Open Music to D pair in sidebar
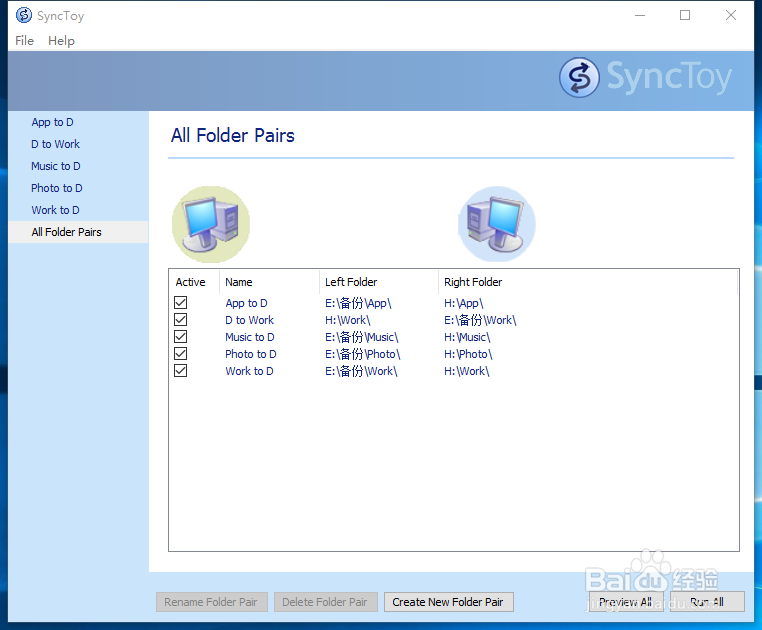Image resolution: width=762 pixels, height=630 pixels. click(56, 166)
